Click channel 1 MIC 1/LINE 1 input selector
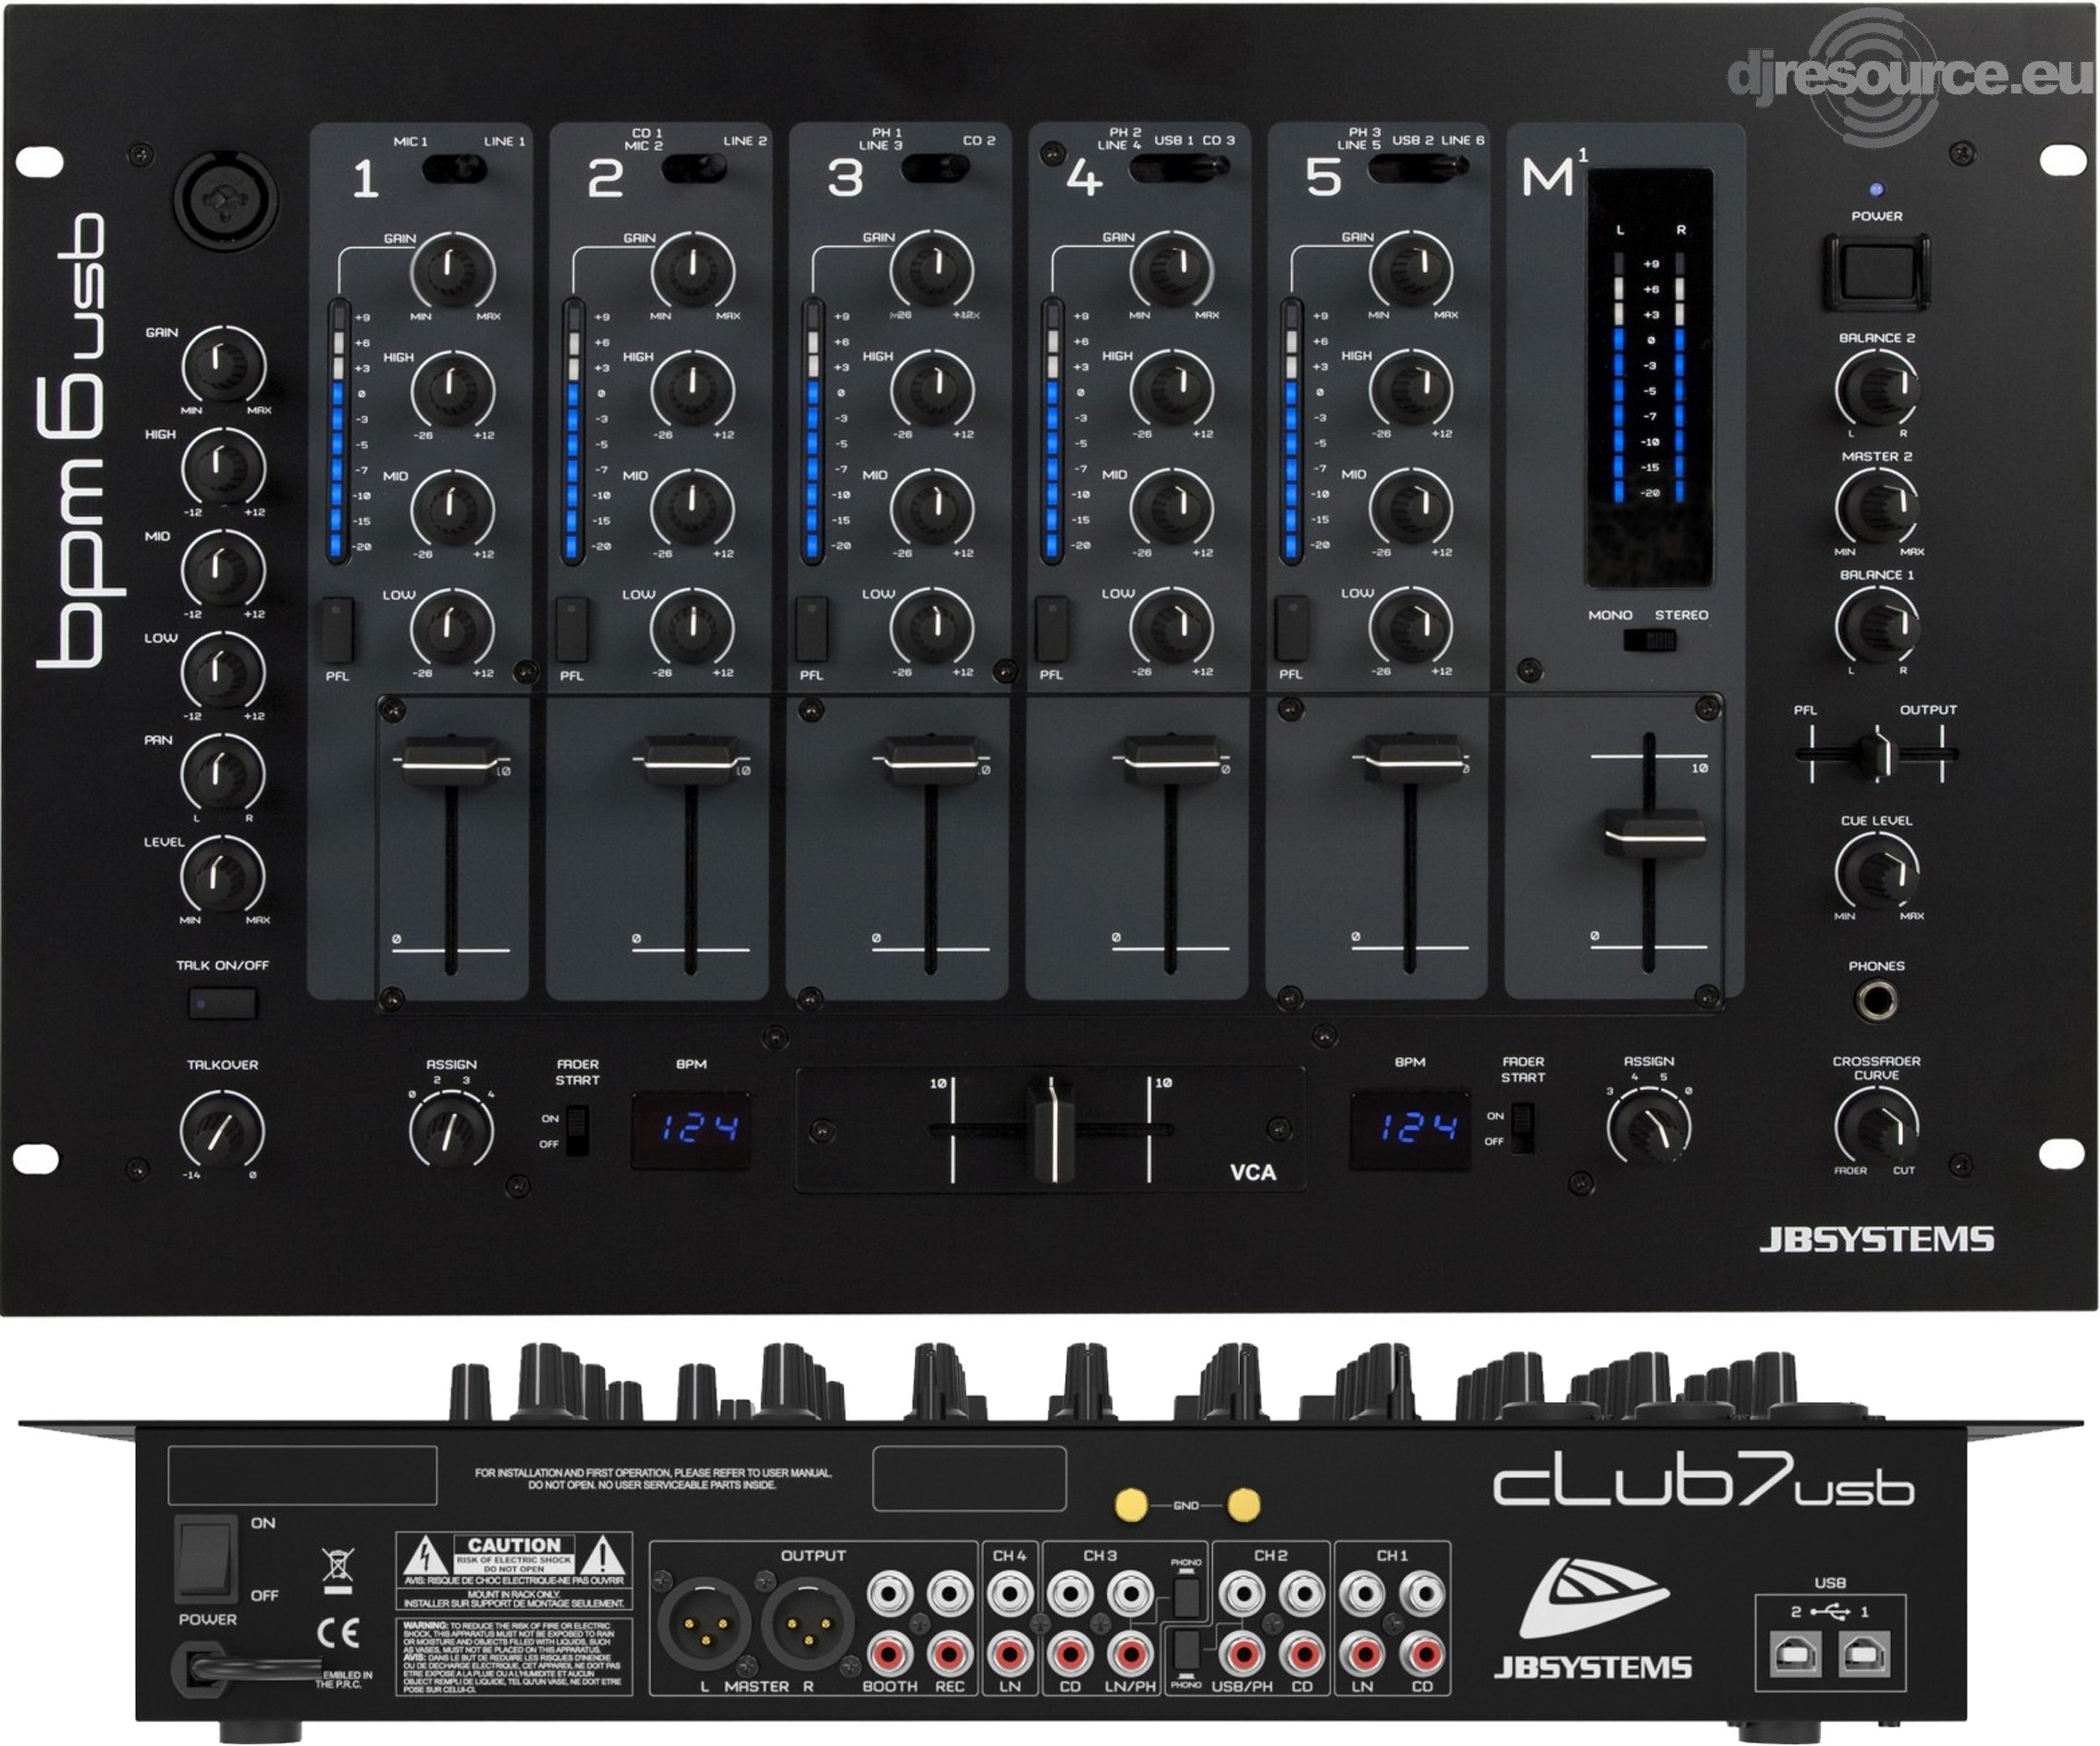 [x=455, y=168]
